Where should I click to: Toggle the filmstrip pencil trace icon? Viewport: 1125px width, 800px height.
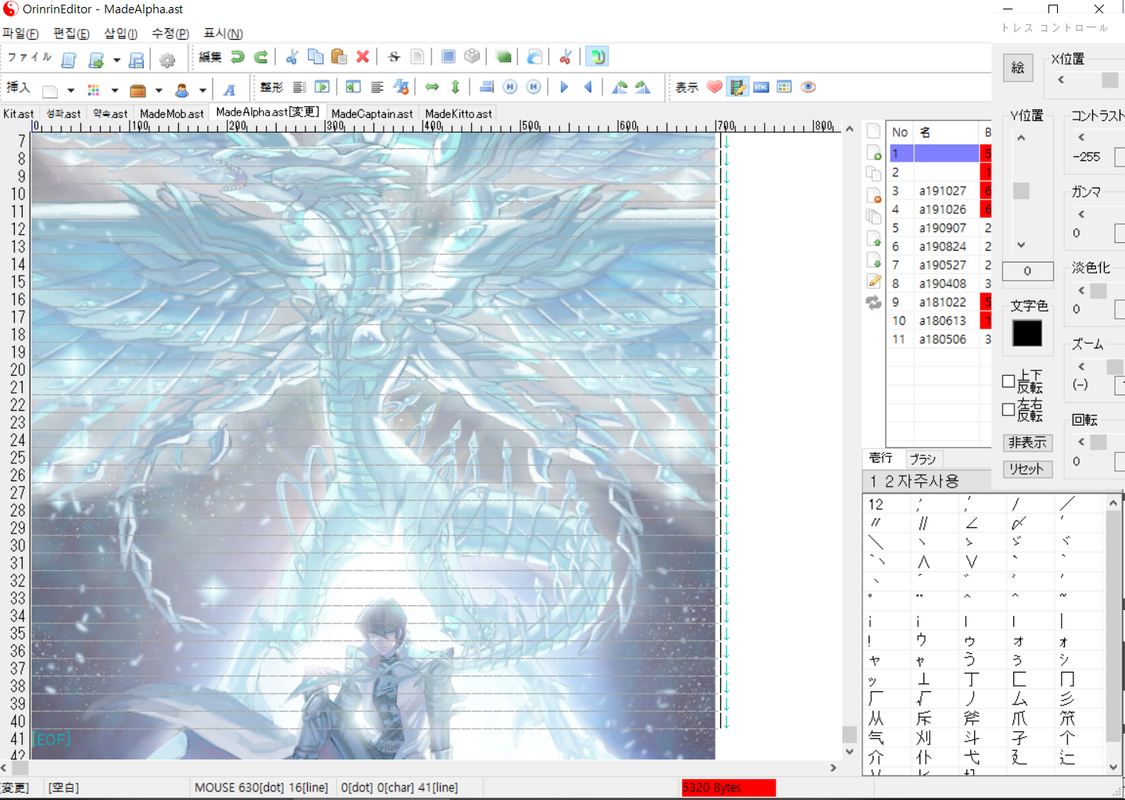[738, 87]
